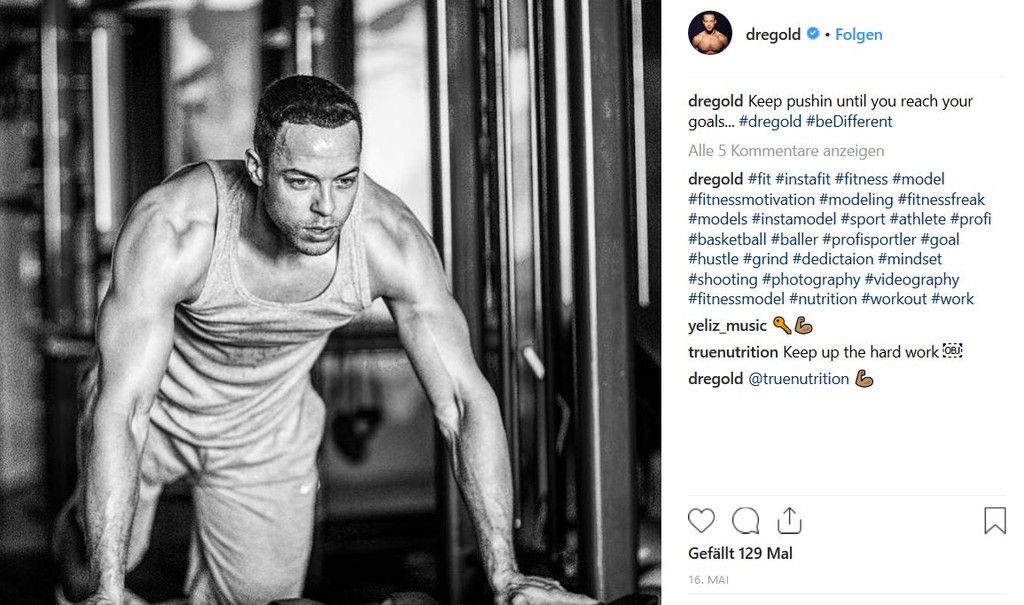Like the post with the heart icon

click(701, 521)
